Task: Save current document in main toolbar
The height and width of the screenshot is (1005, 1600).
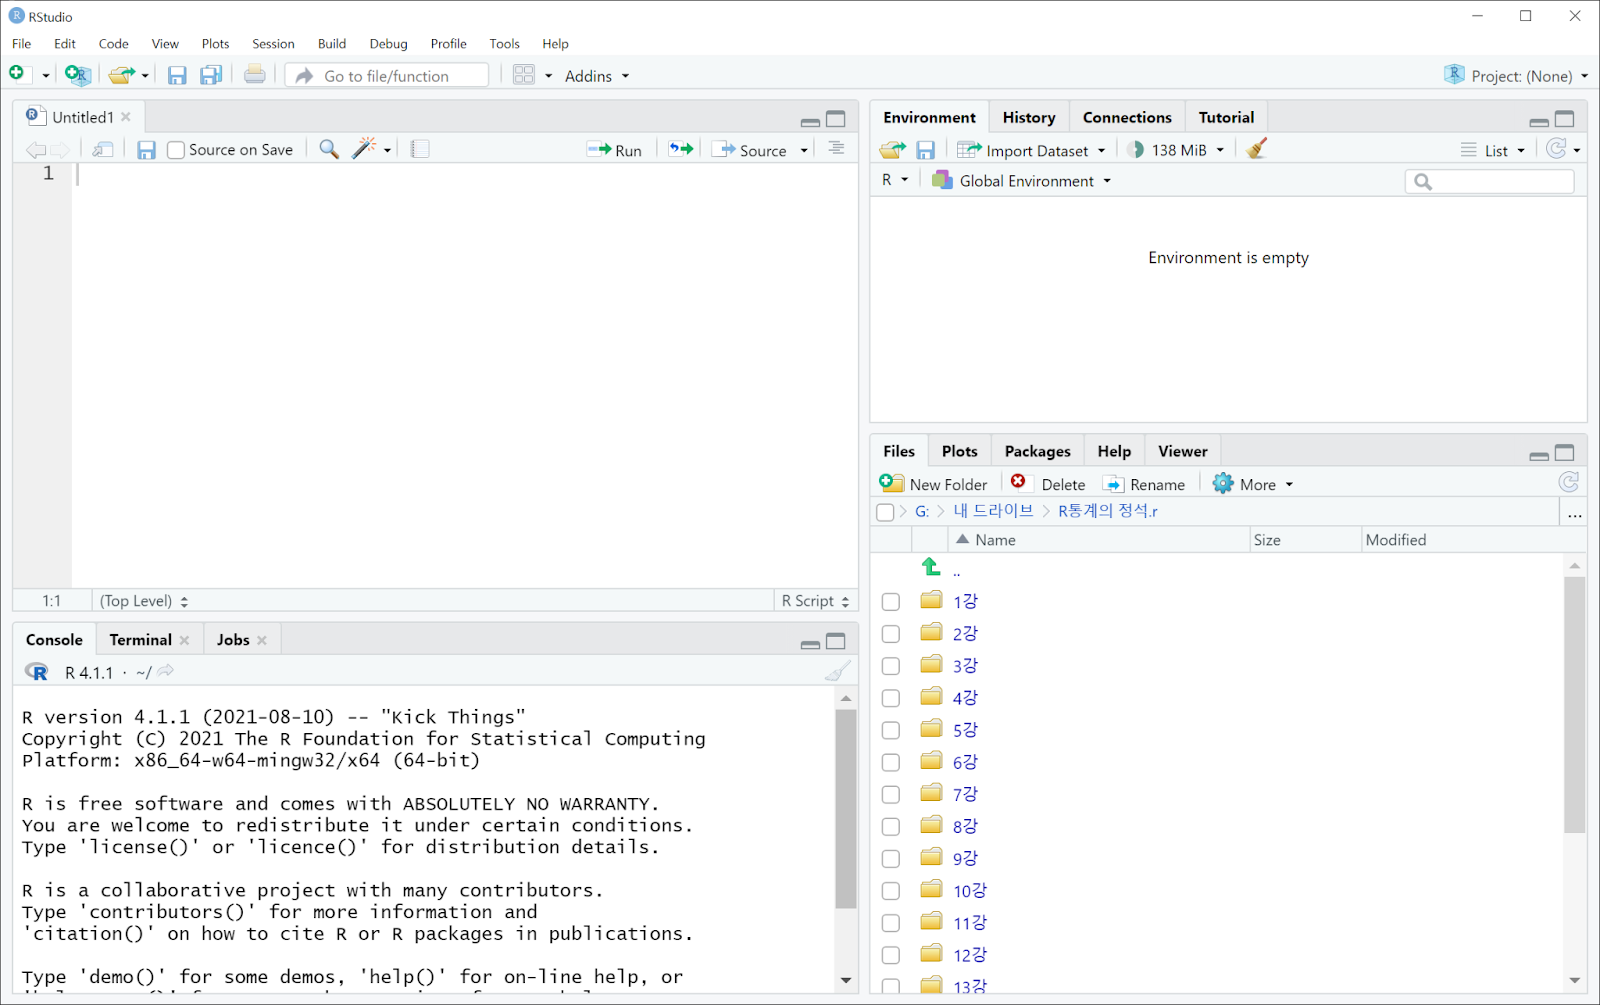Action: tap(177, 75)
